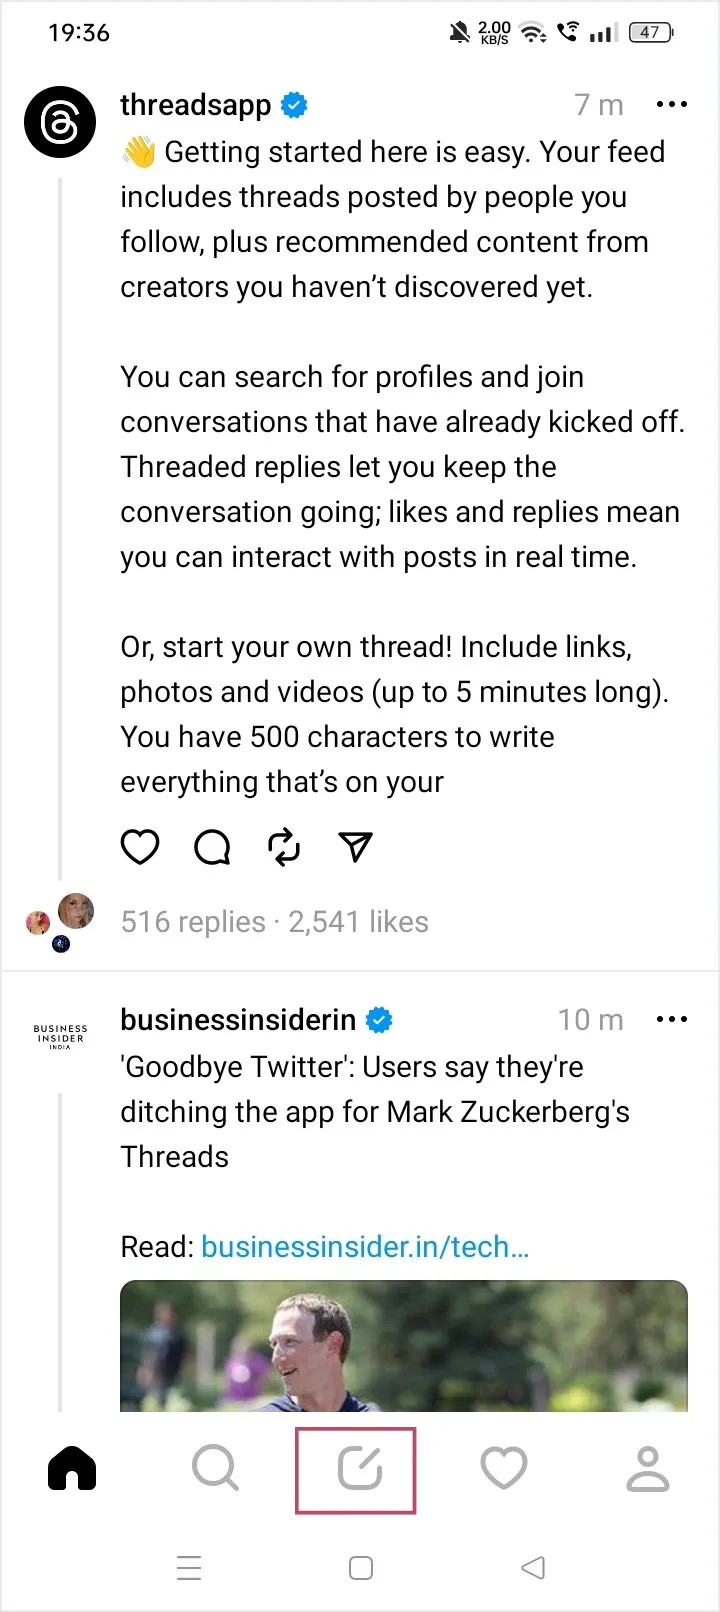Go to the Home tab
Screen dimensions: 720x1612
coord(72,1469)
